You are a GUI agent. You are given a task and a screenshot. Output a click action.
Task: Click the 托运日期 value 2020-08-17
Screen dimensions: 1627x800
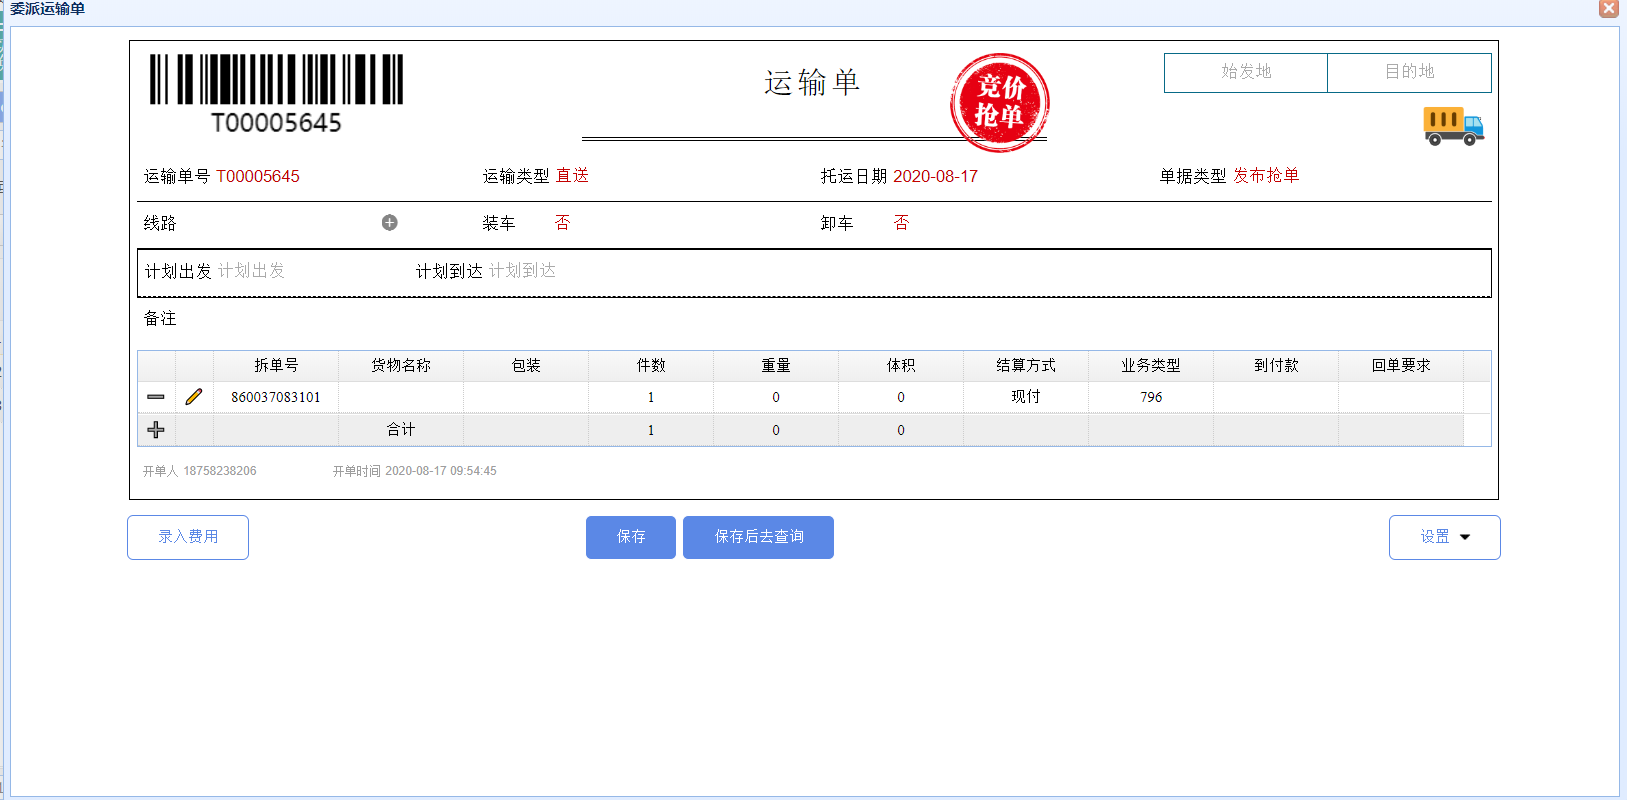point(935,176)
